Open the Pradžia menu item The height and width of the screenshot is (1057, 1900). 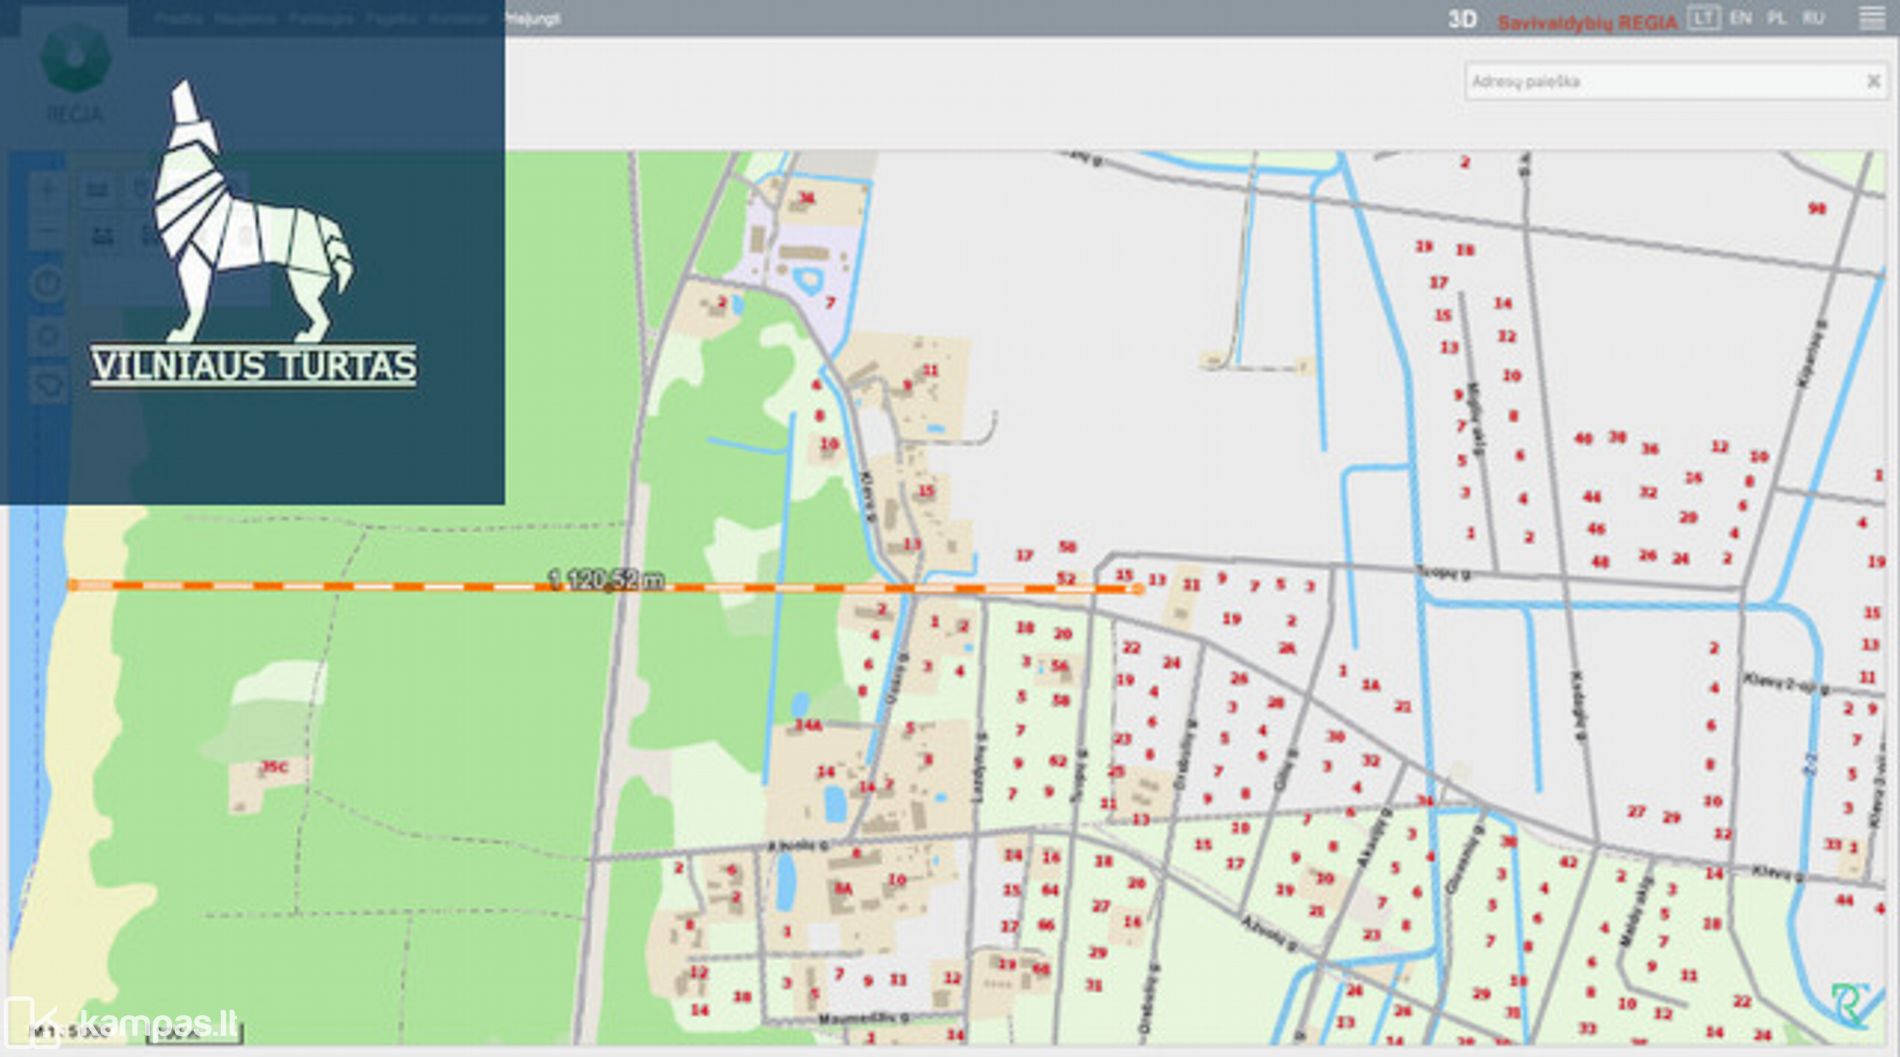(179, 18)
